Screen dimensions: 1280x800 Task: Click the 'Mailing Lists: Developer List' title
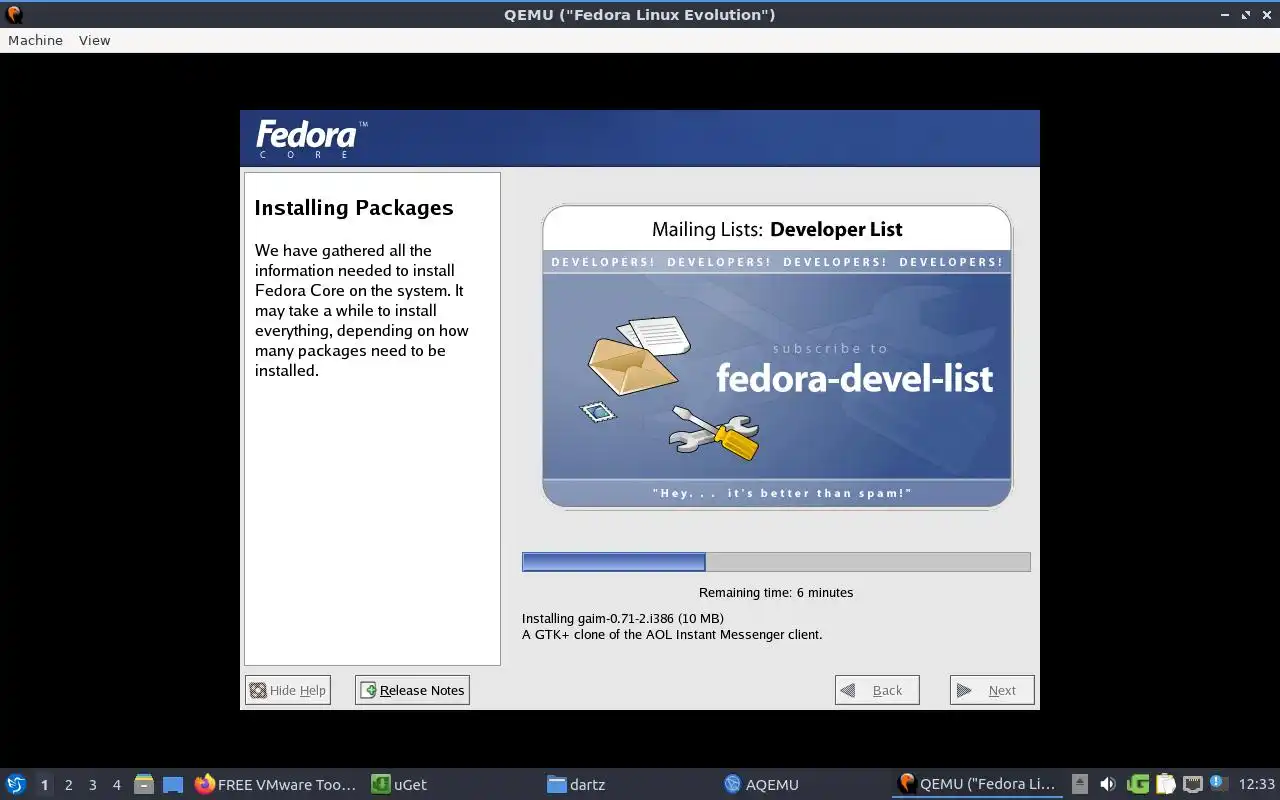tap(777, 229)
